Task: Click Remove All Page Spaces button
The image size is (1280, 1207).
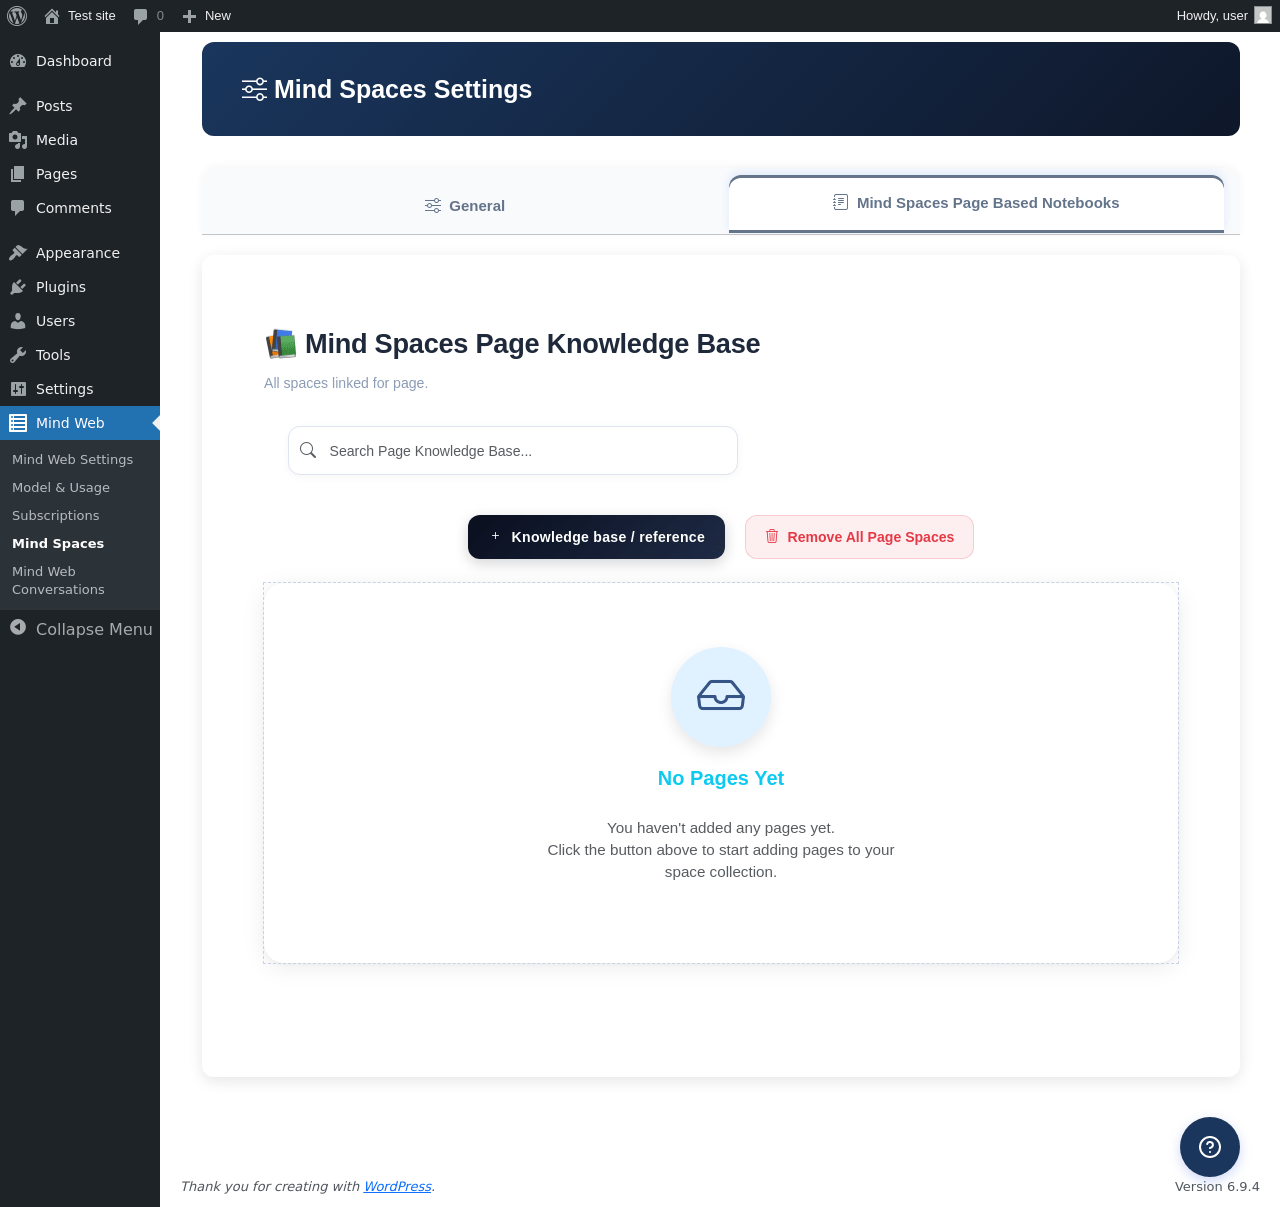Action: click(x=859, y=537)
